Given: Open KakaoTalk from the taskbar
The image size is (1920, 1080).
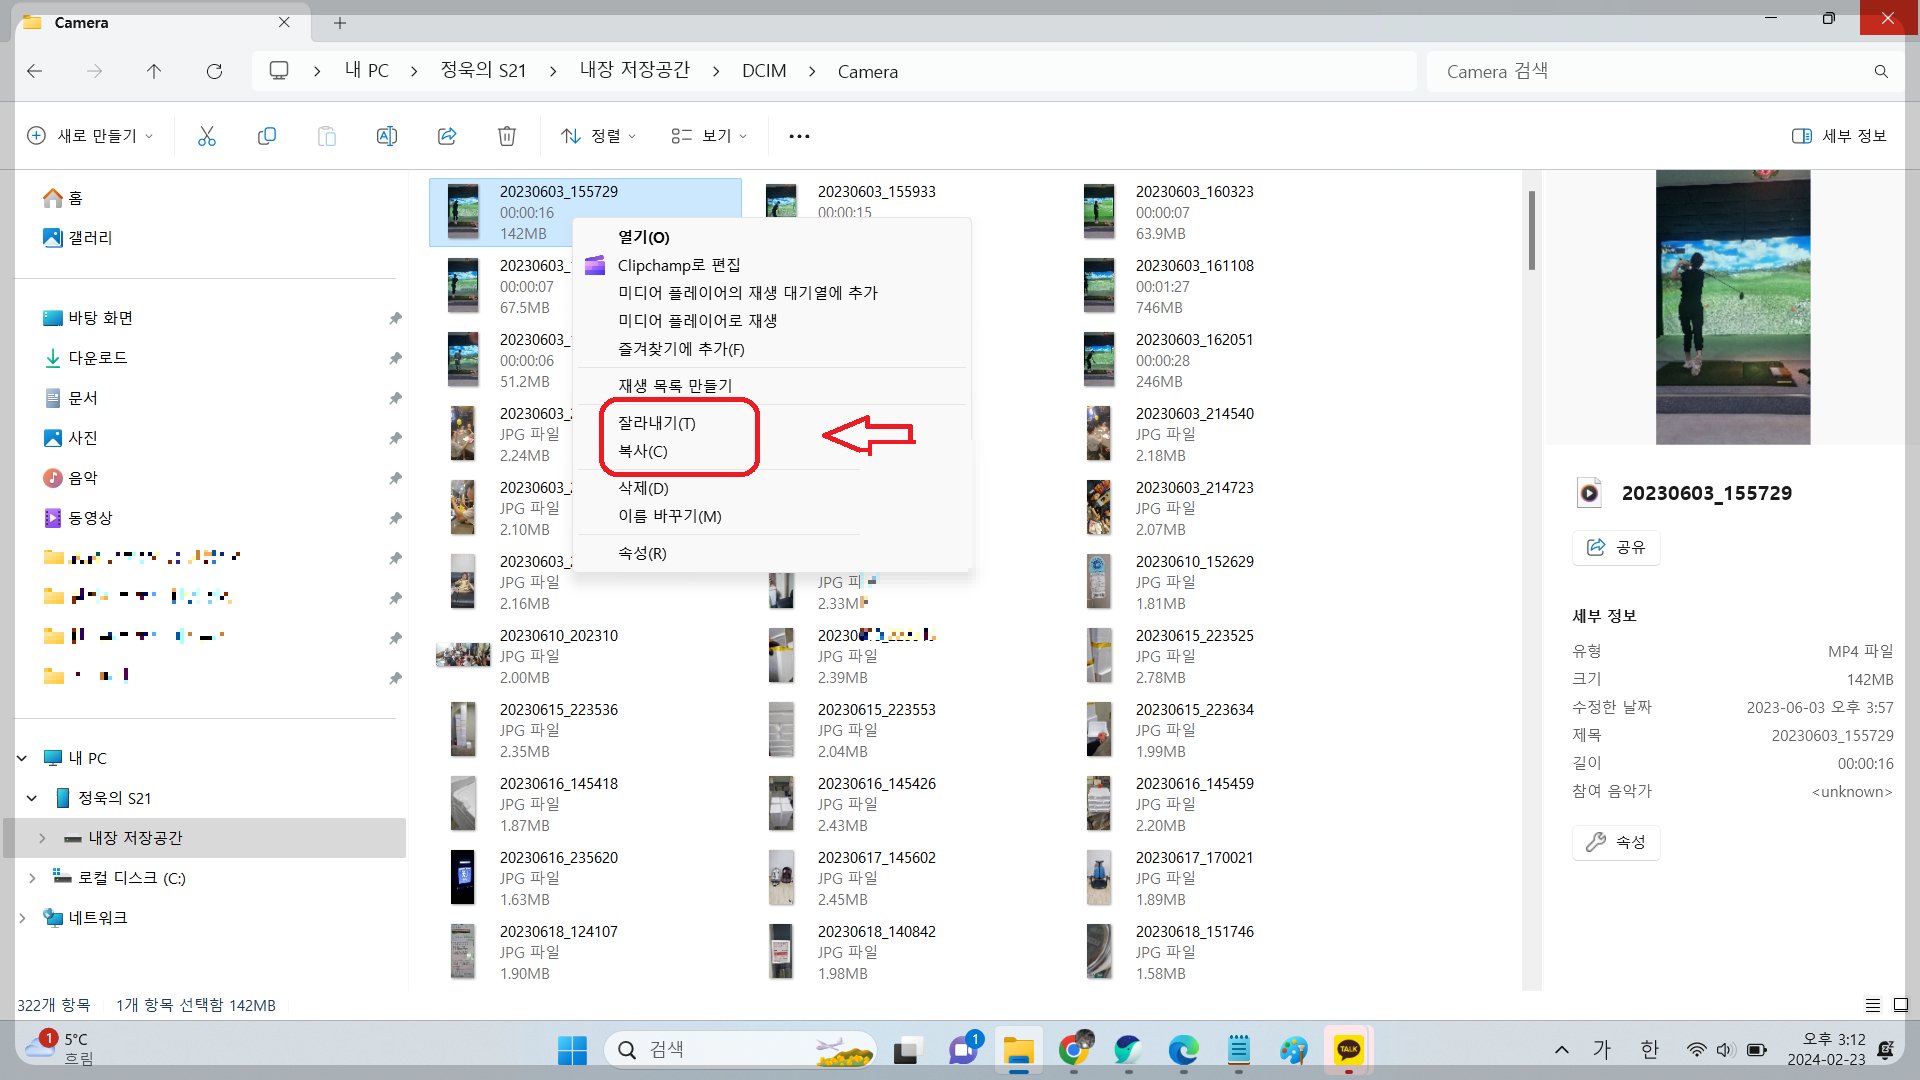Looking at the screenshot, I should 1349,1049.
